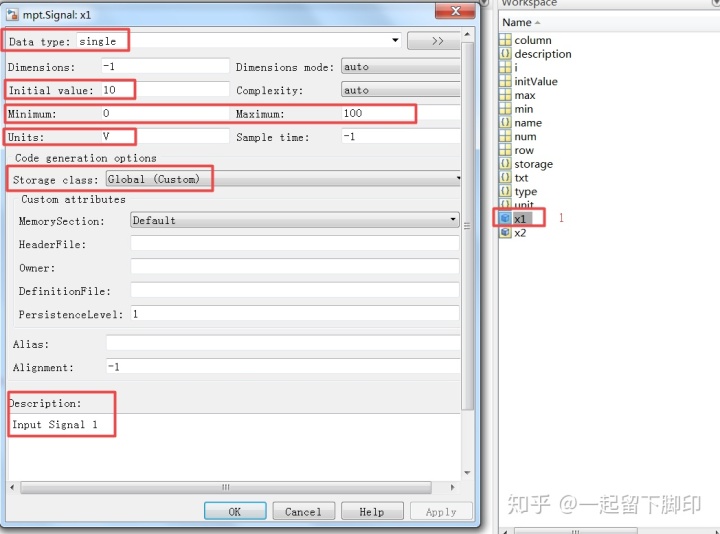This screenshot has width=720, height=534.
Task: Click the OK button
Action: pos(235,511)
